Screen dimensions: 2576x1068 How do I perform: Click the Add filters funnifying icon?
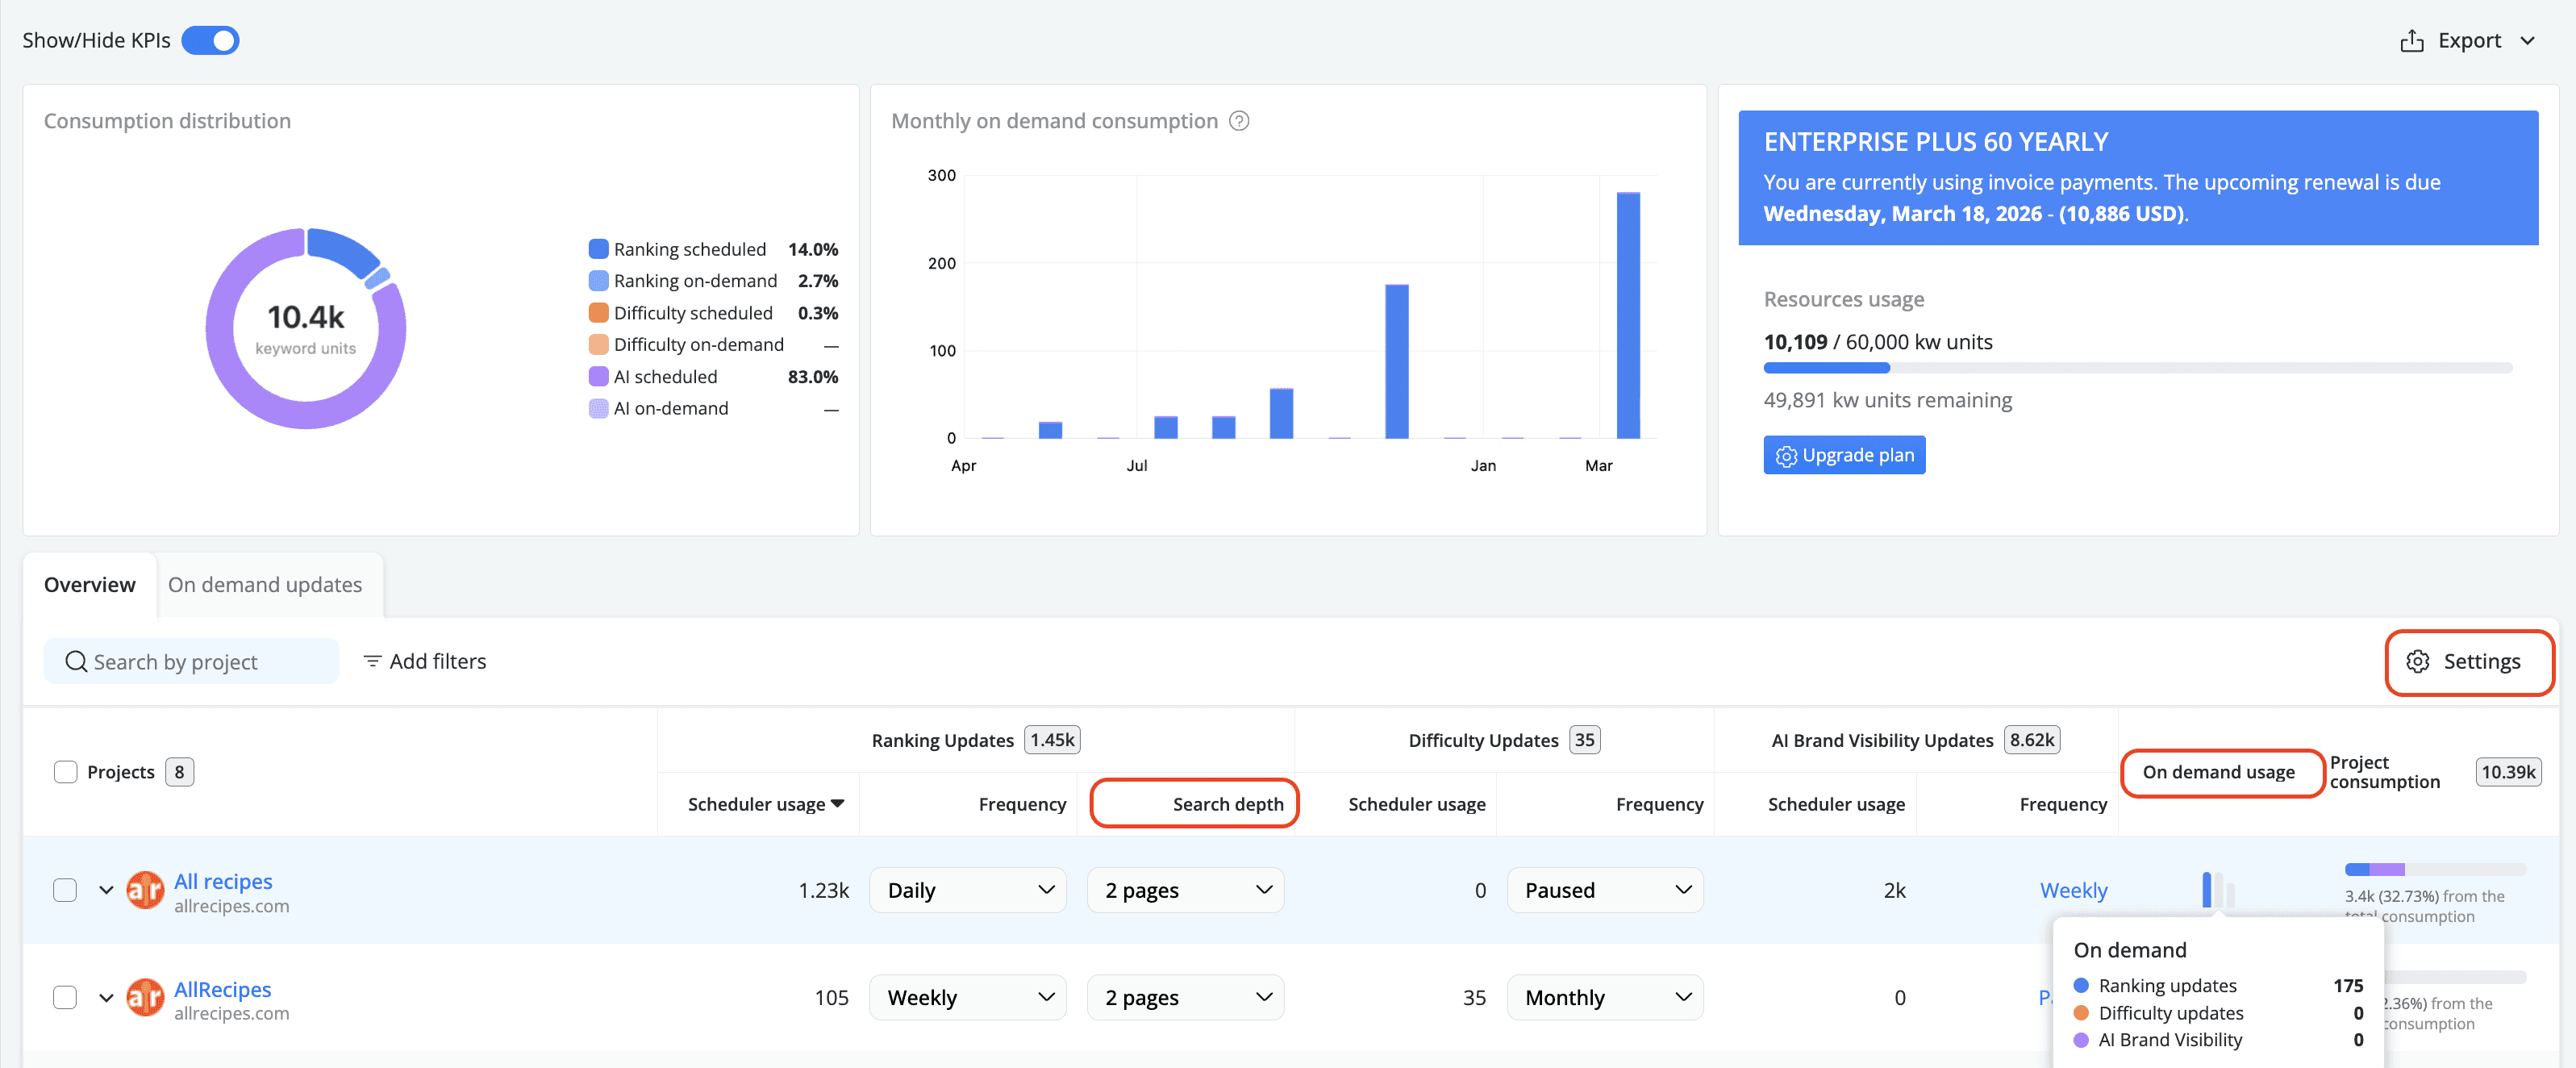pyautogui.click(x=371, y=661)
